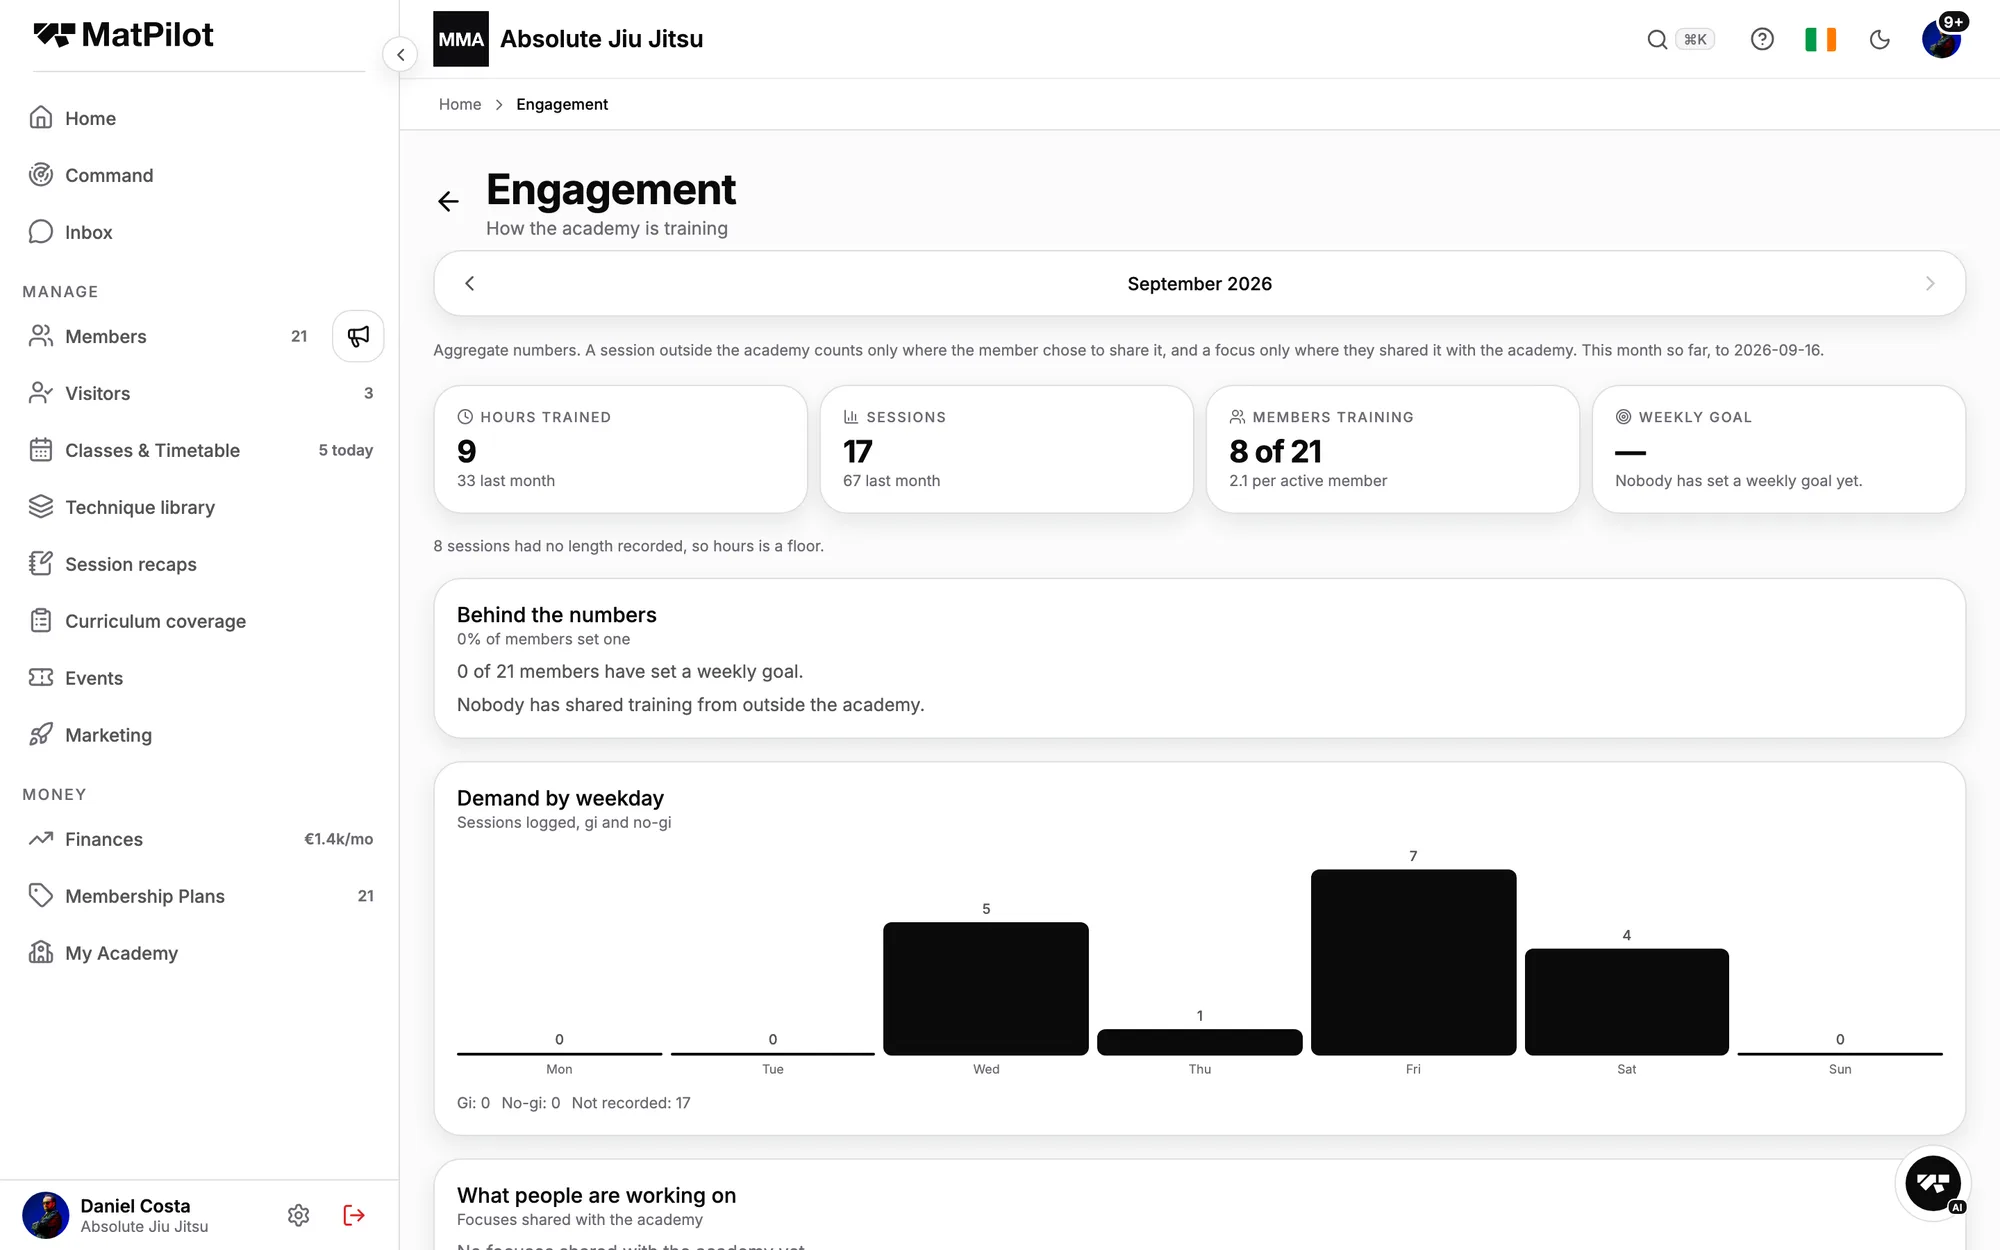Screen dimensions: 2000x1250
Task: Select the Members Training card
Action: click(x=1393, y=449)
